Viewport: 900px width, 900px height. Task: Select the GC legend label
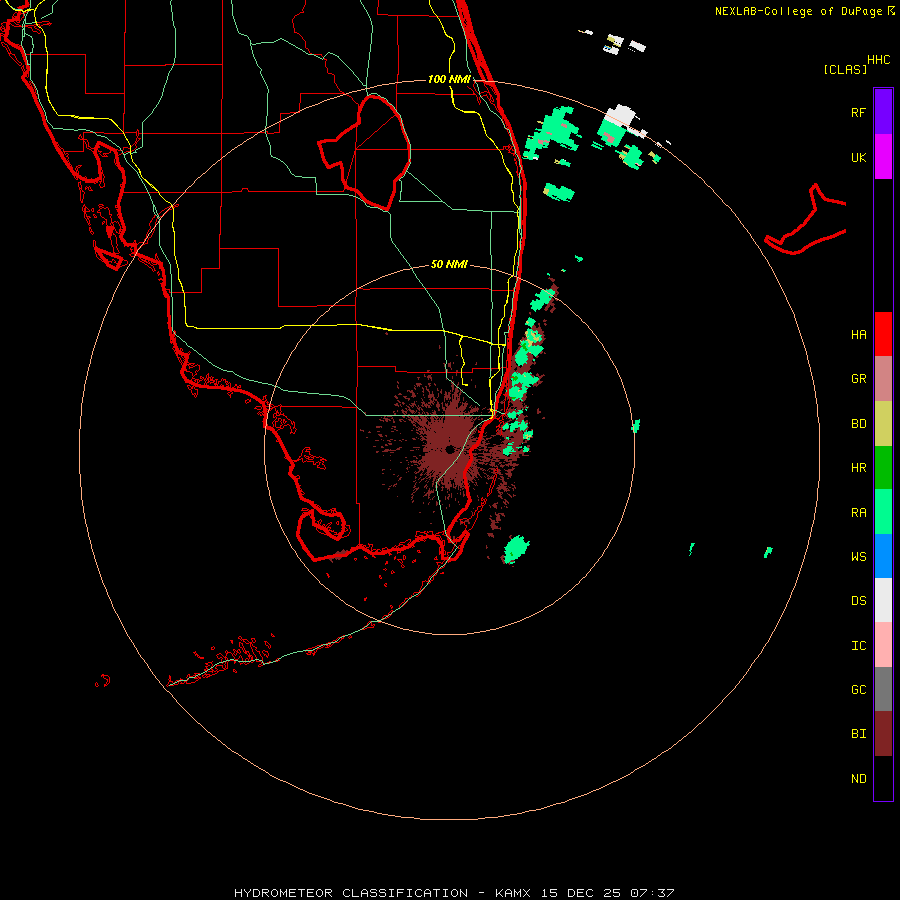click(858, 690)
